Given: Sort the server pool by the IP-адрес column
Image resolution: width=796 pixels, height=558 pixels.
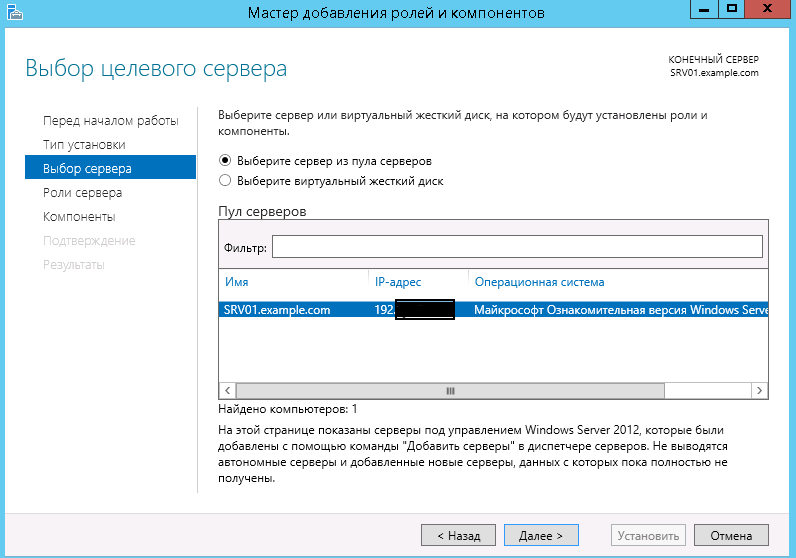Looking at the screenshot, I should (398, 282).
